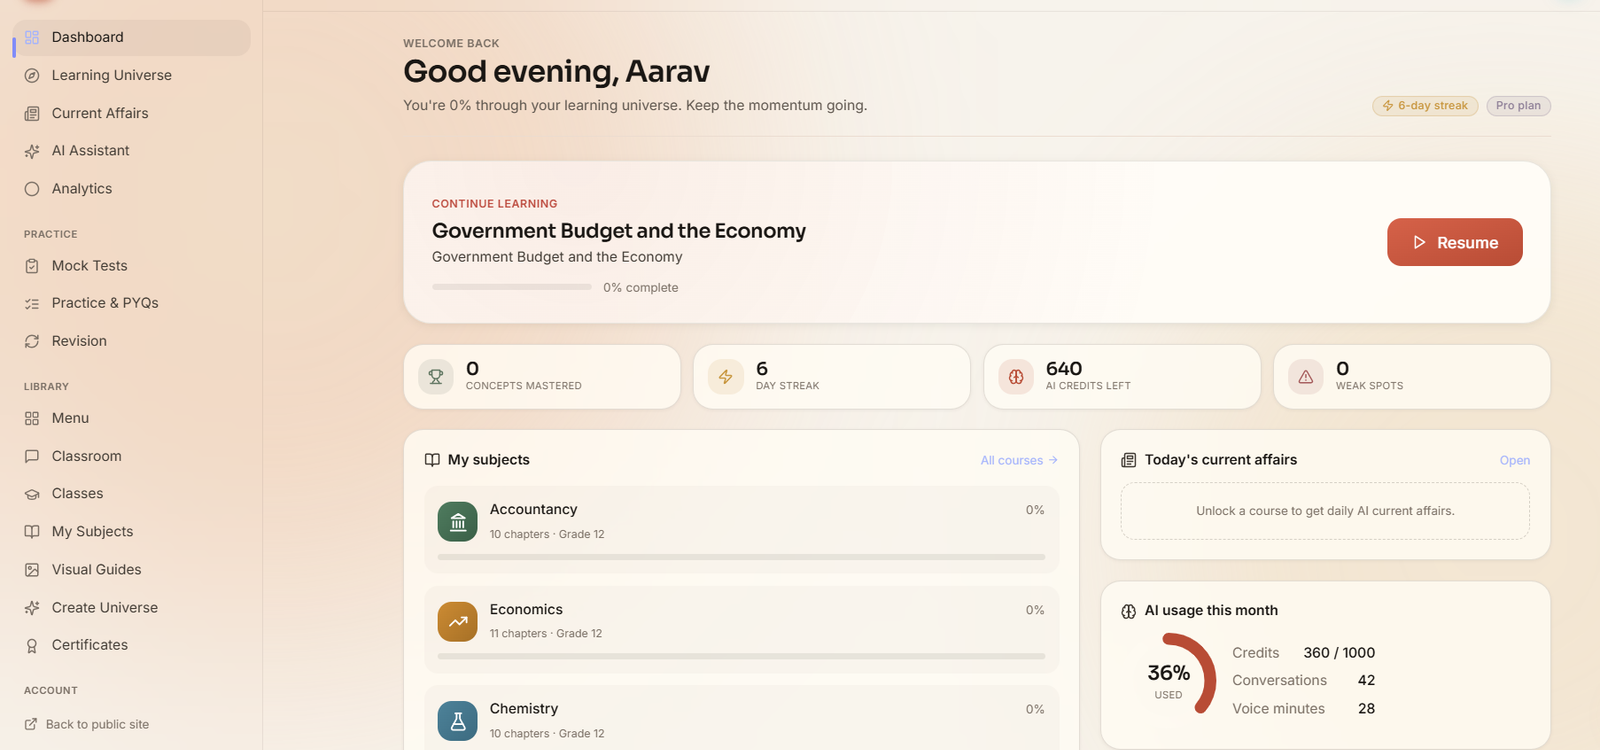Screen dimensions: 1600x750
Task: Click the Practice & PYQs checklist icon
Action: coord(32,303)
